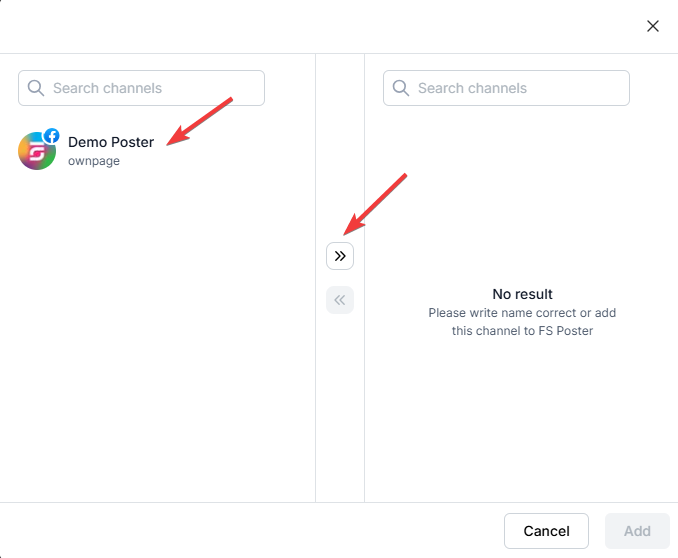Click the ownpage label under Demo Poster
Screen dimensions: 678x558
pyautogui.click(x=94, y=161)
